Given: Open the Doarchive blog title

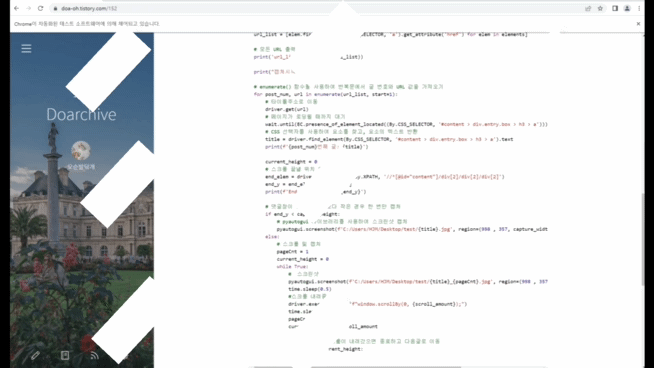Looking at the screenshot, I should click(x=81, y=114).
